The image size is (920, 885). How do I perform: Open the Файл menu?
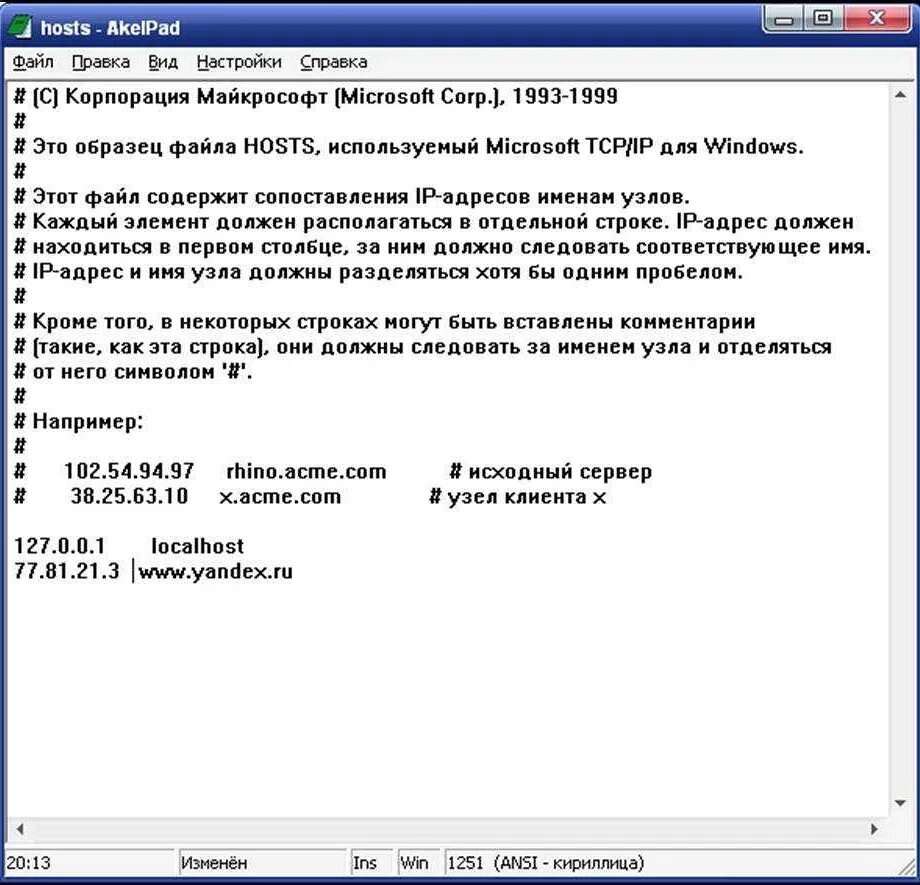33,62
